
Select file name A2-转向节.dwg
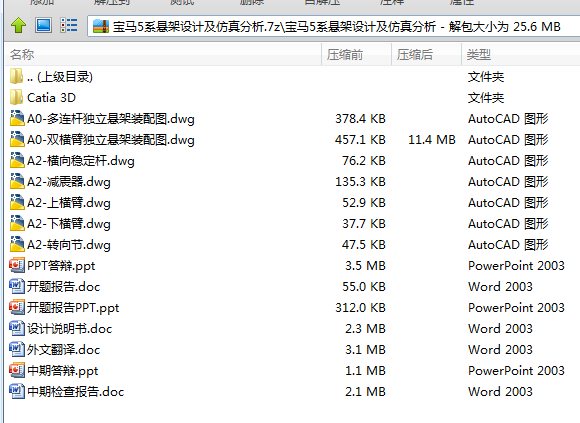click(x=69, y=245)
